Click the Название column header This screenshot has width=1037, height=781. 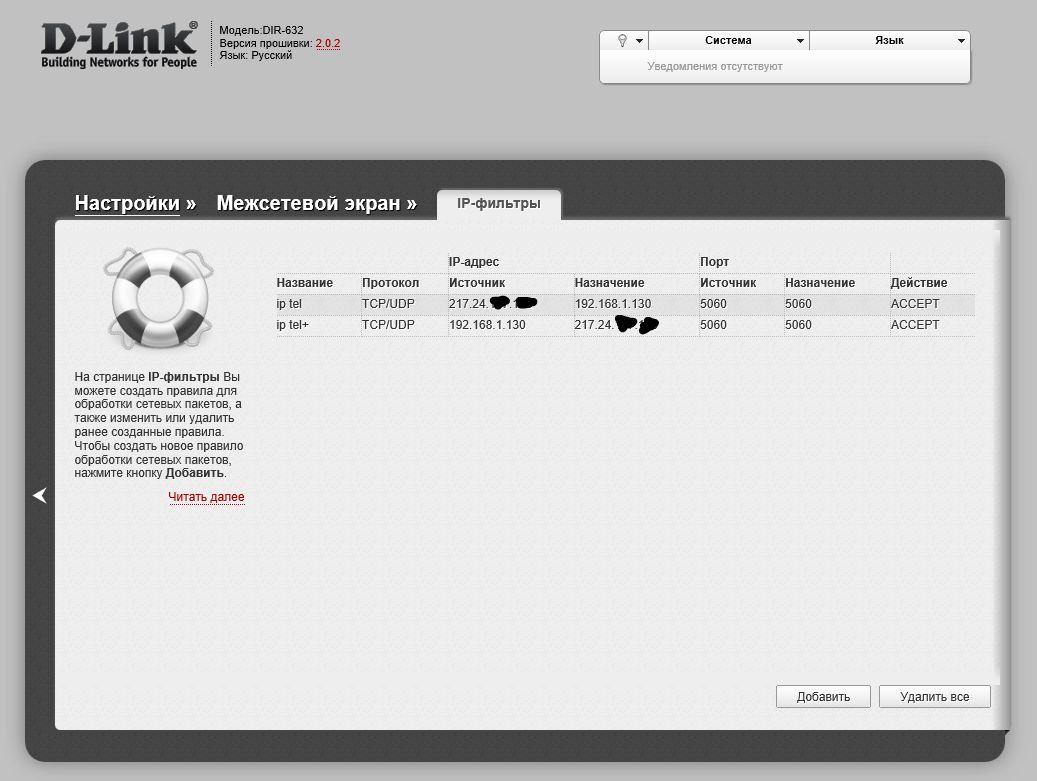[304, 283]
